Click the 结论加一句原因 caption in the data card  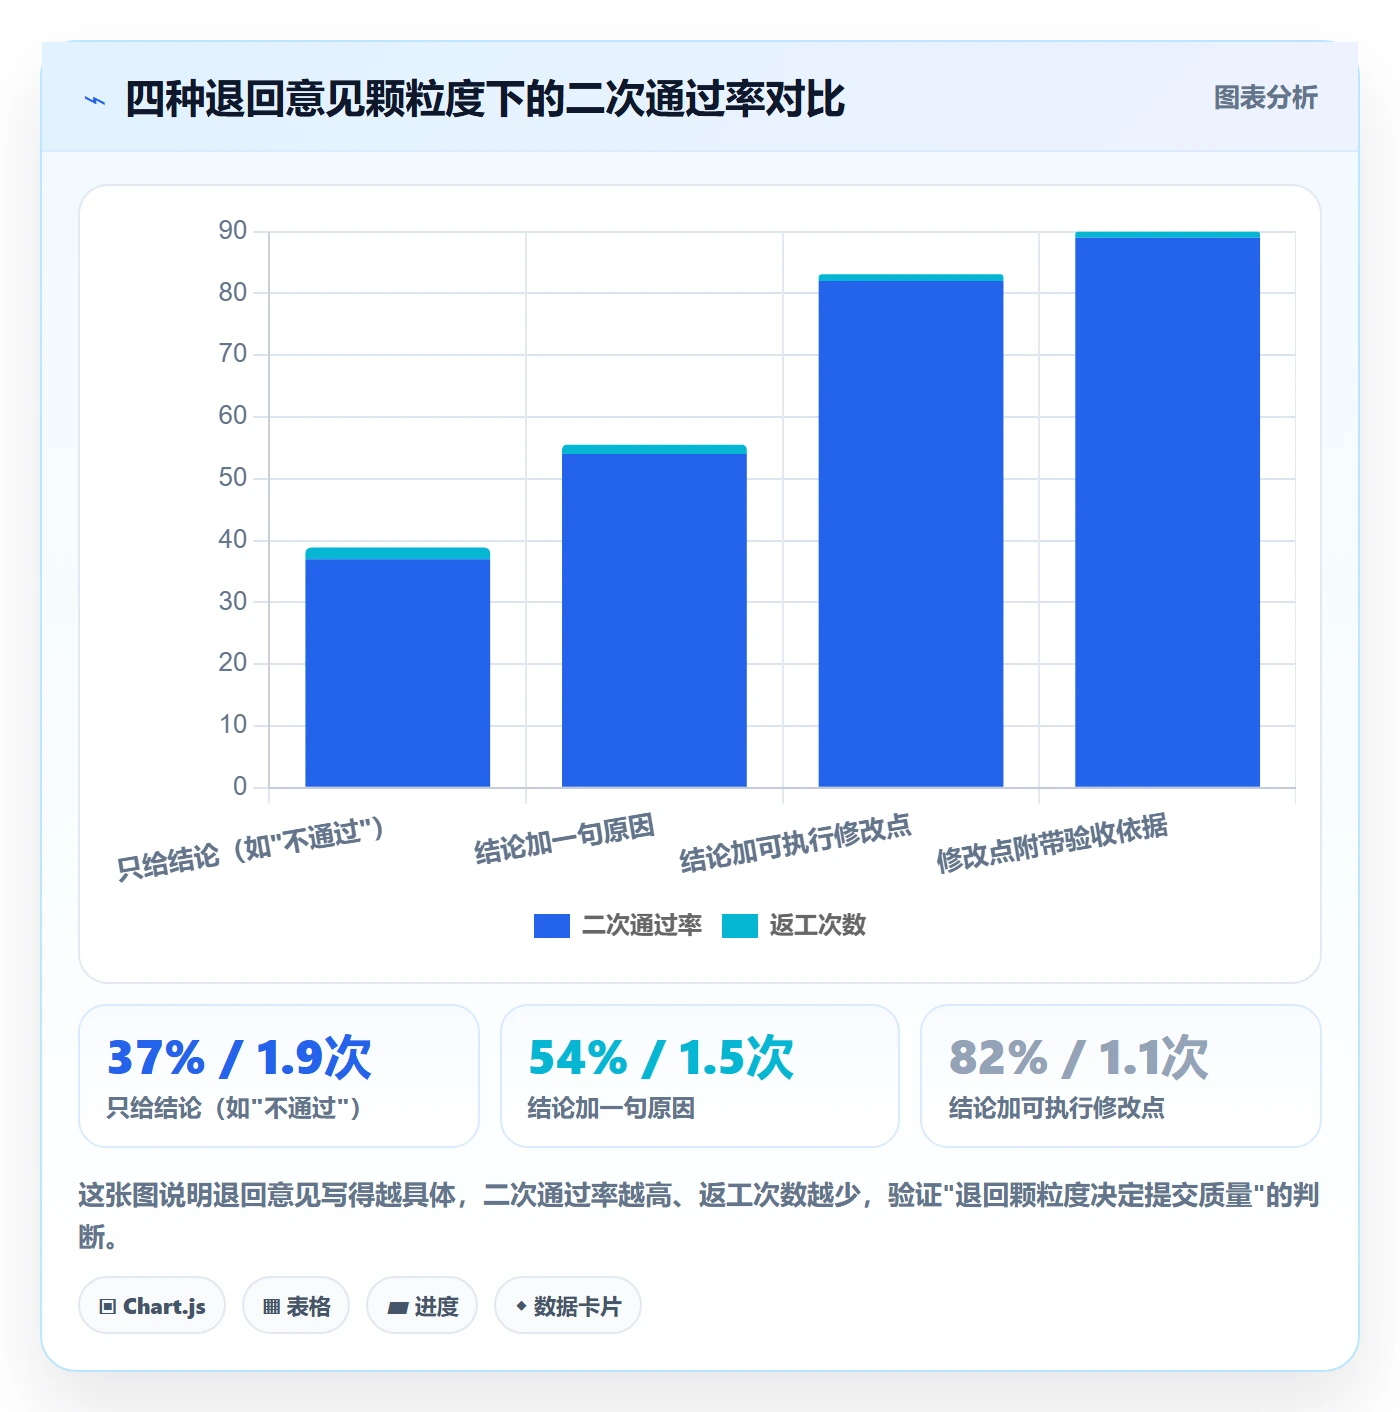[x=611, y=1108]
